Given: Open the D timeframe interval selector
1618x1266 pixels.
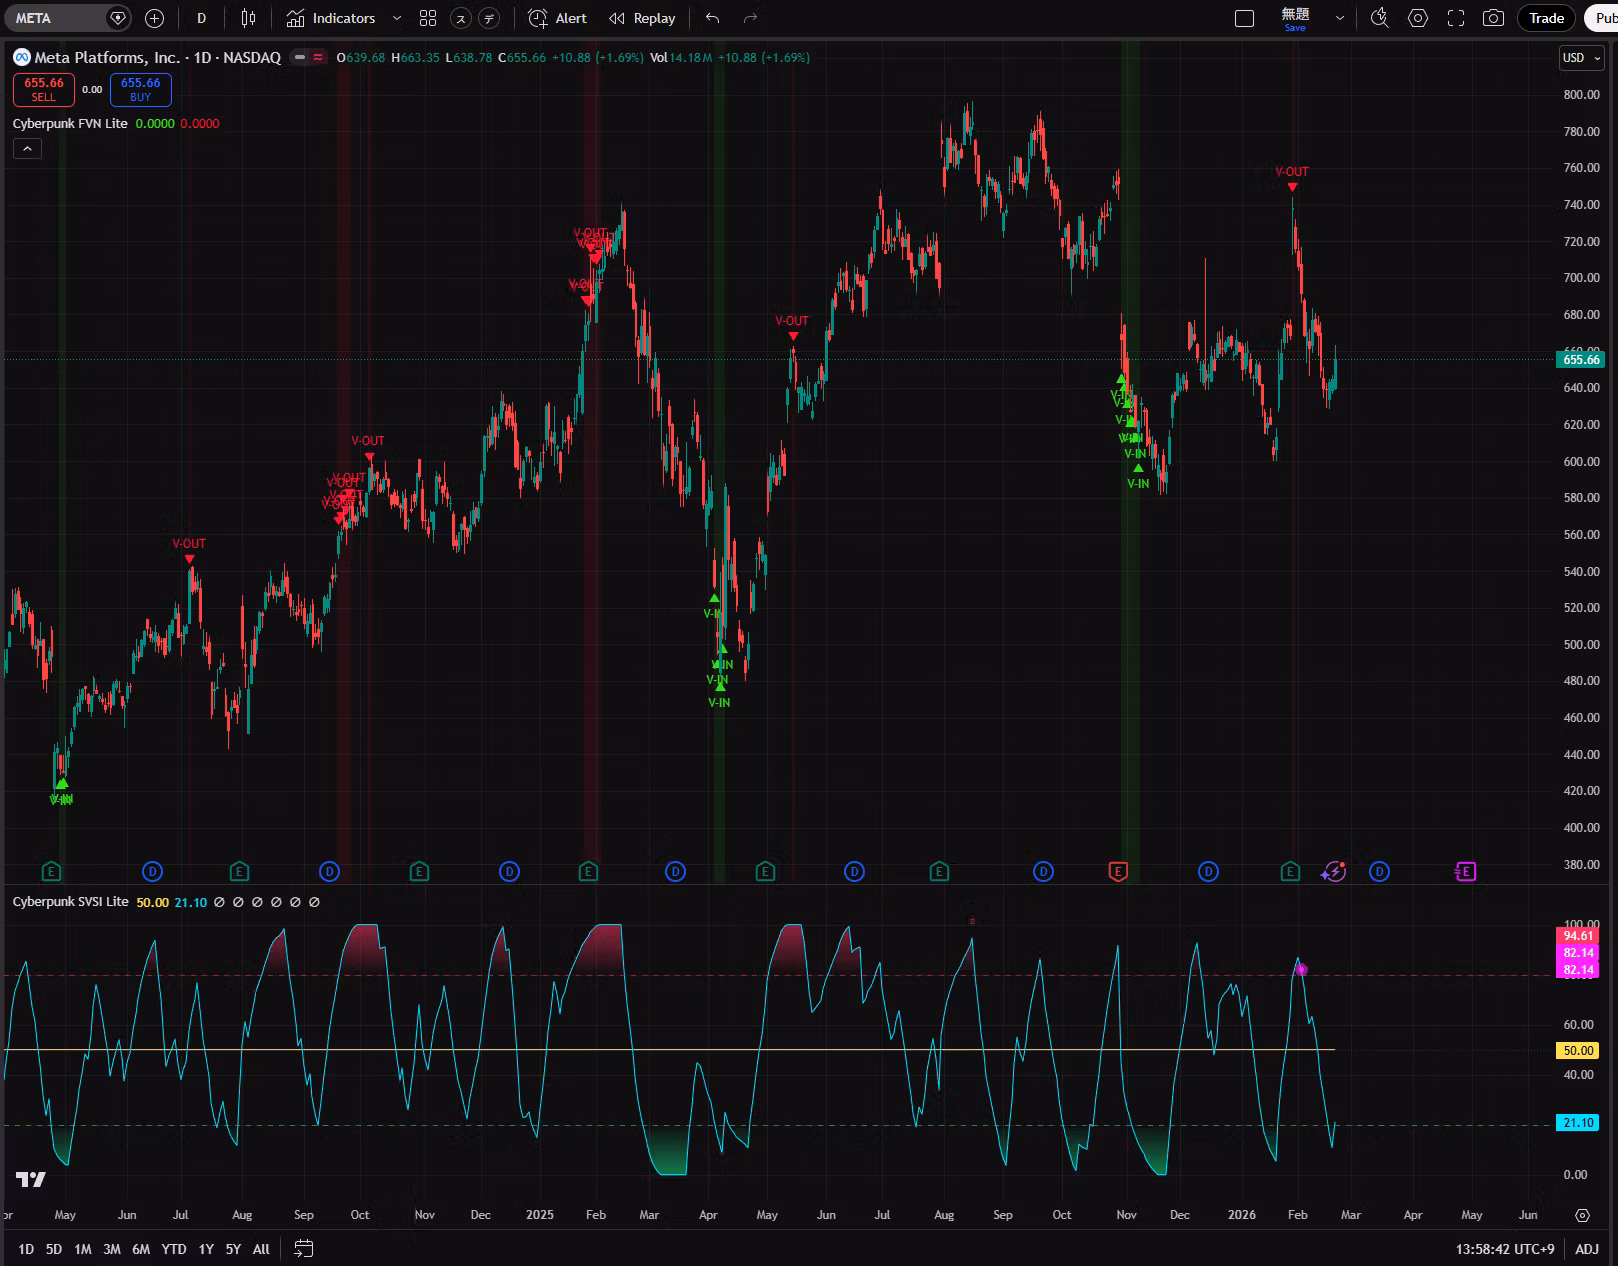Looking at the screenshot, I should coord(202,18).
